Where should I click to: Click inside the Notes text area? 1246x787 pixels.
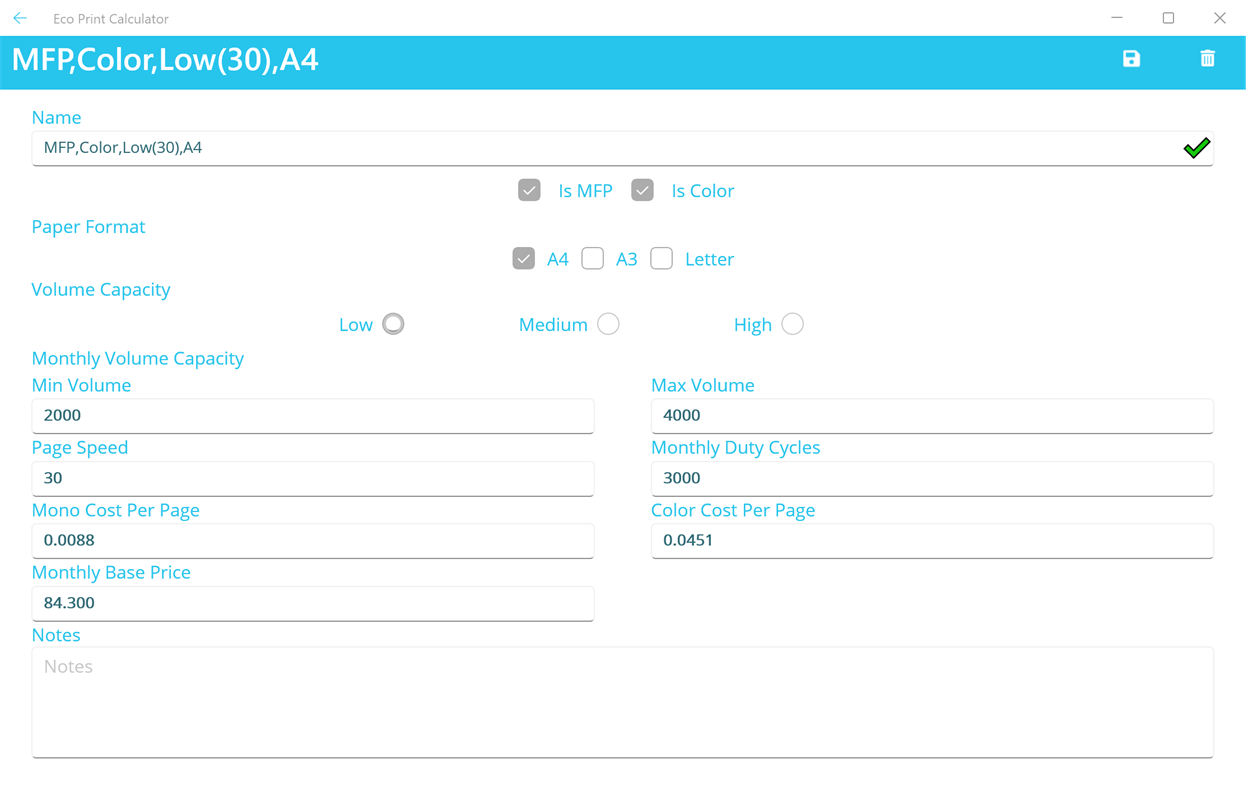pos(620,700)
